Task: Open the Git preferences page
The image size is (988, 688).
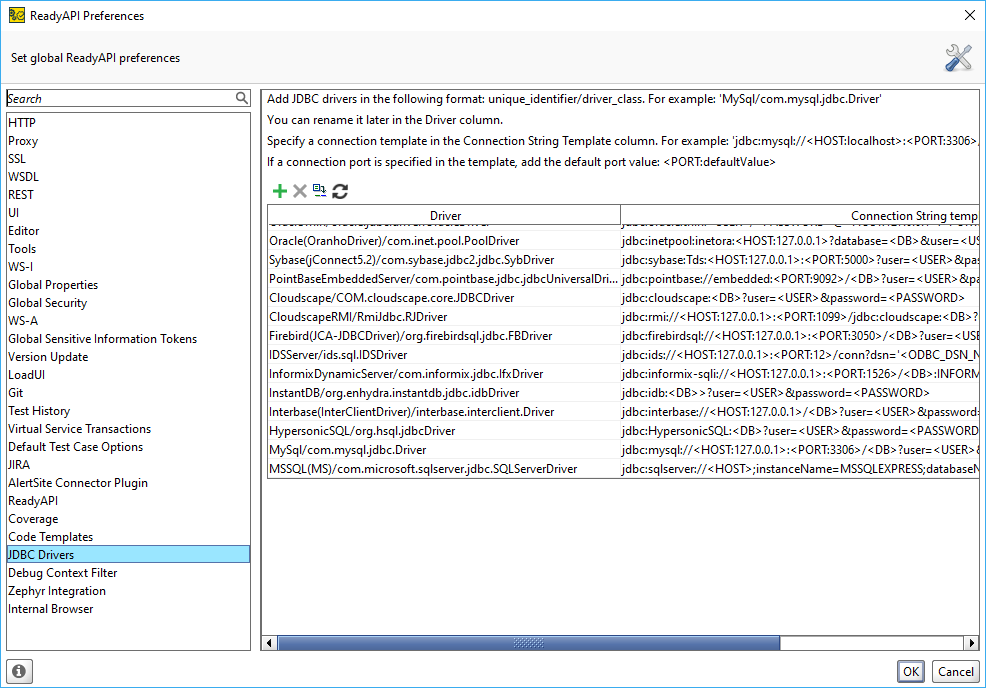Action: 129,393
